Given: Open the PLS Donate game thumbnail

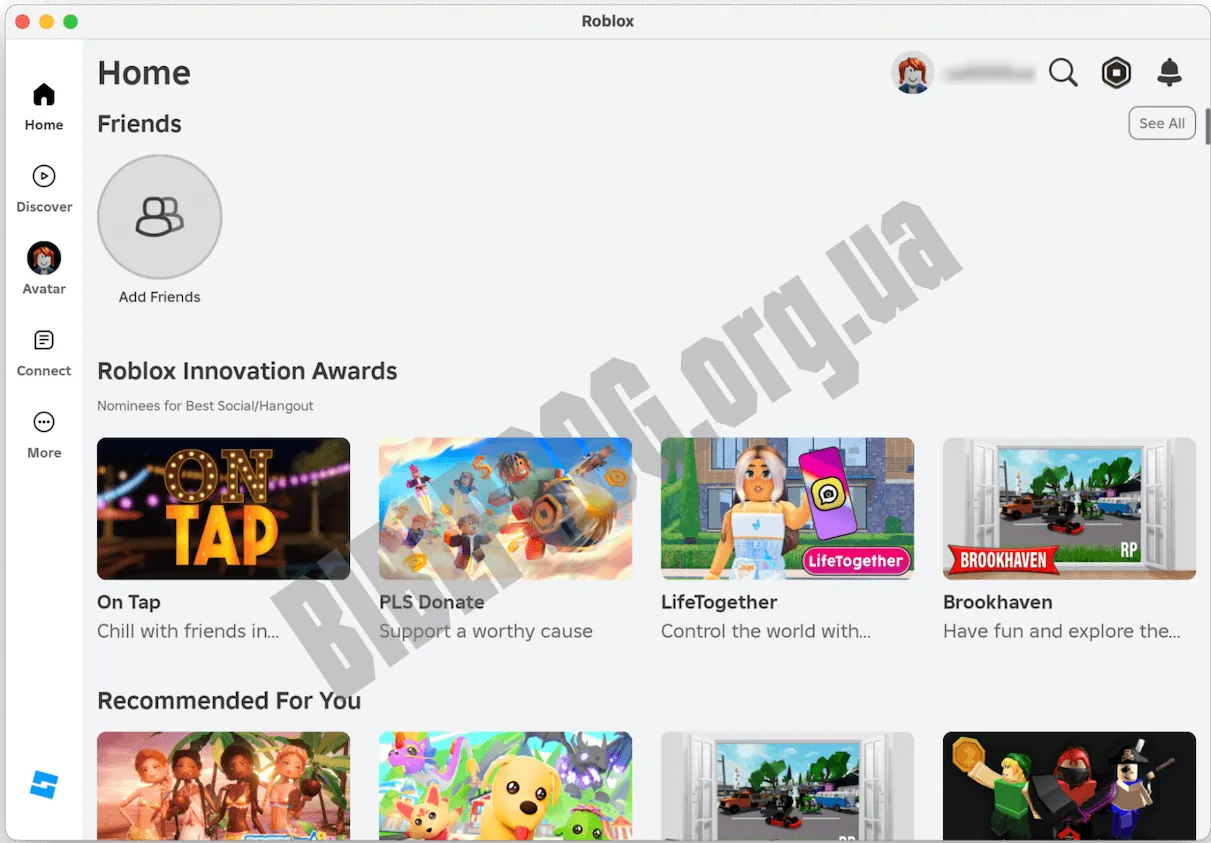Looking at the screenshot, I should tap(505, 508).
